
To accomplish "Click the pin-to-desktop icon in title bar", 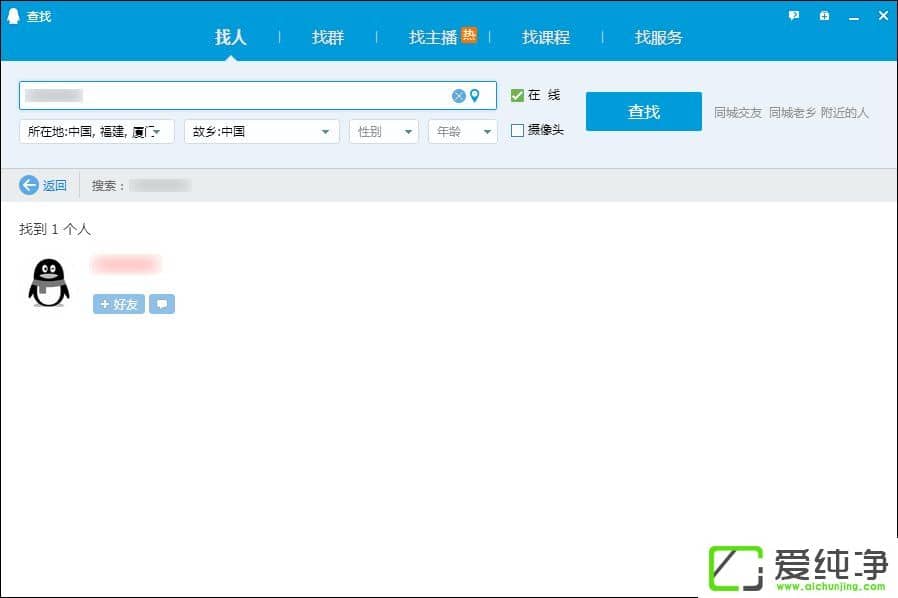I will tap(824, 15).
